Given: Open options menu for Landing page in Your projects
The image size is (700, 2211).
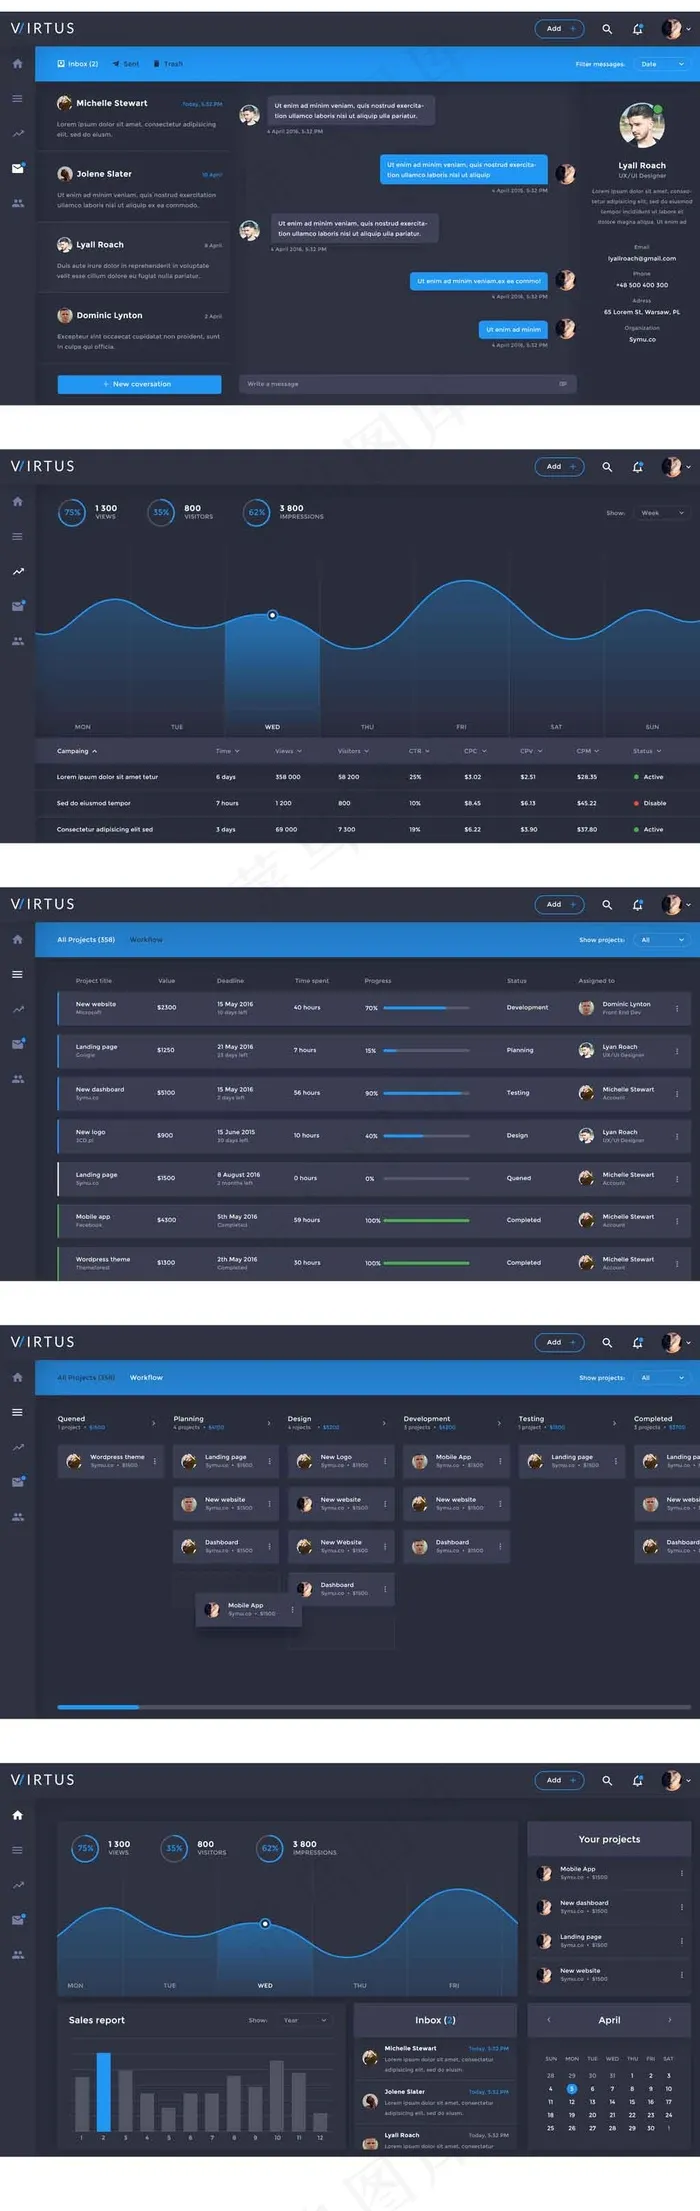Looking at the screenshot, I should tap(681, 1941).
